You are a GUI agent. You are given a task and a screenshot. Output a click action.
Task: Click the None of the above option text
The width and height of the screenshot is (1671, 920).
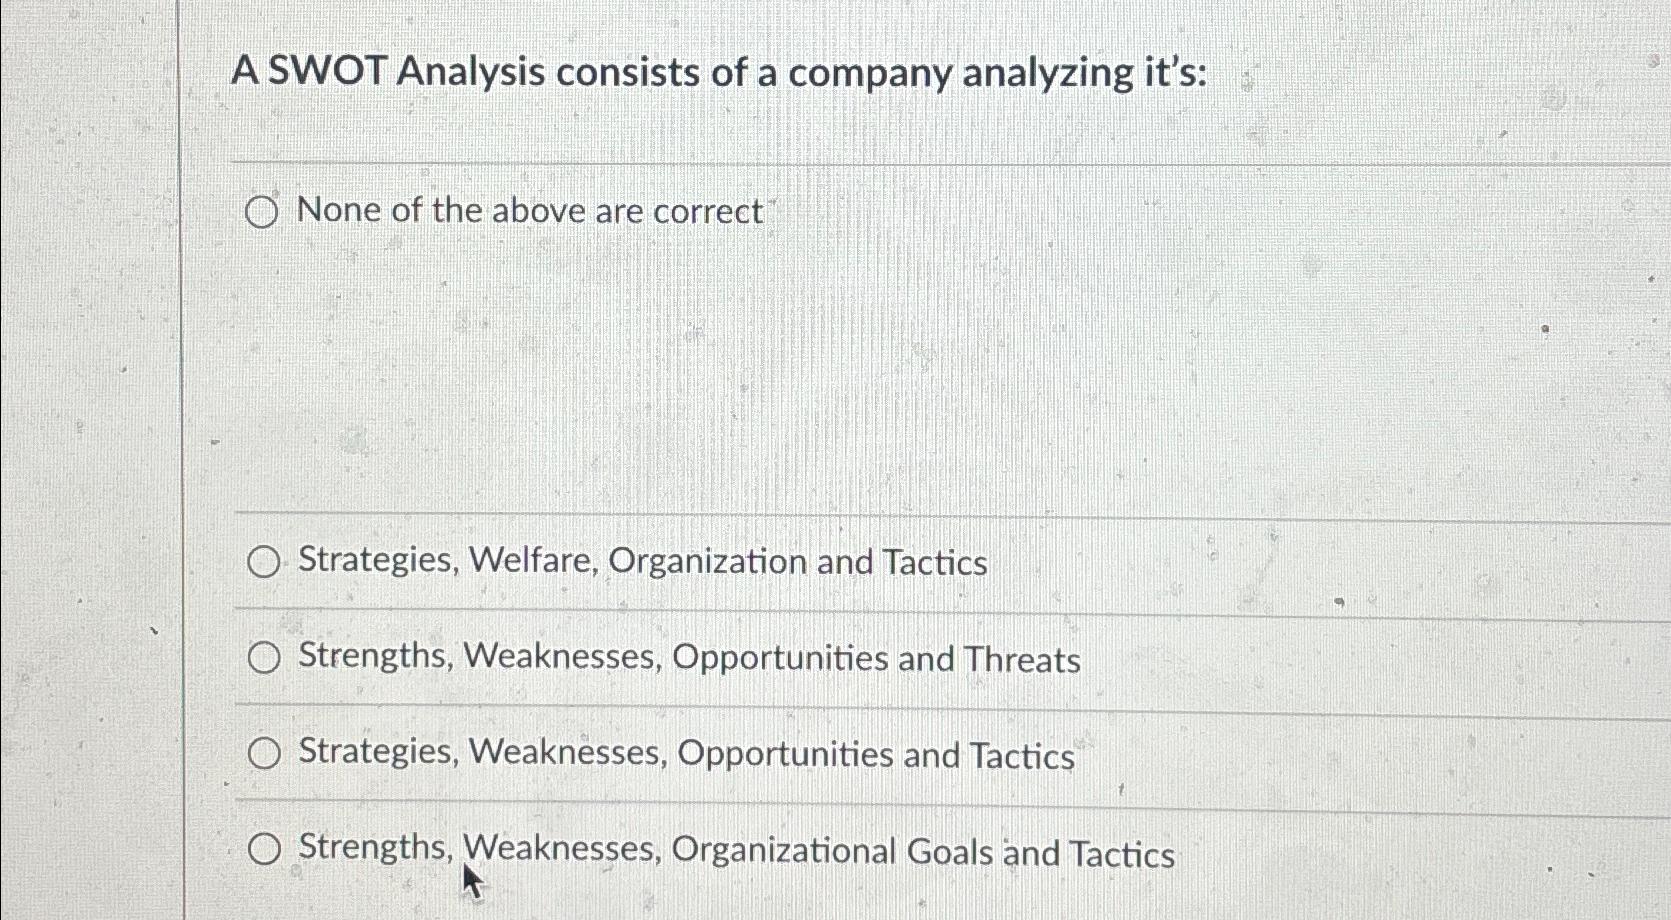[x=528, y=210]
